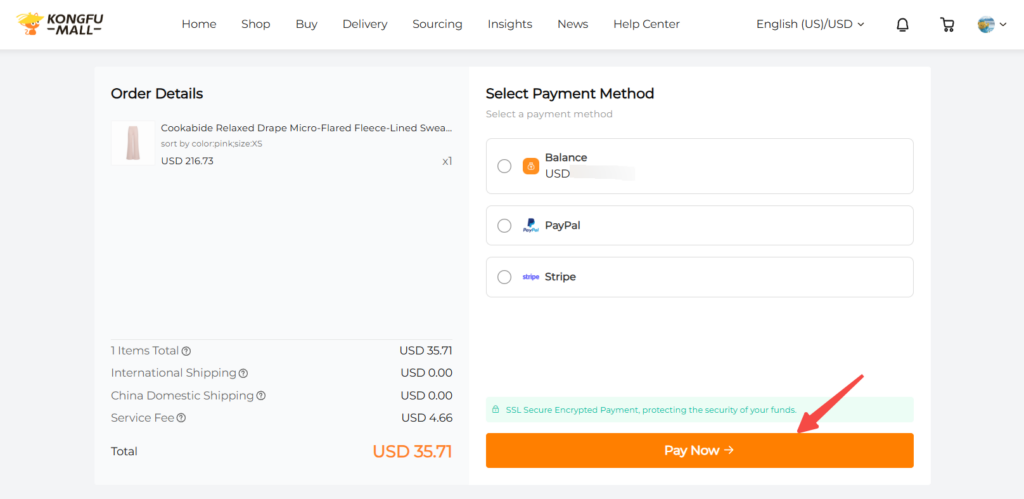Select the Balance payment radio button
The image size is (1024, 499).
504,166
